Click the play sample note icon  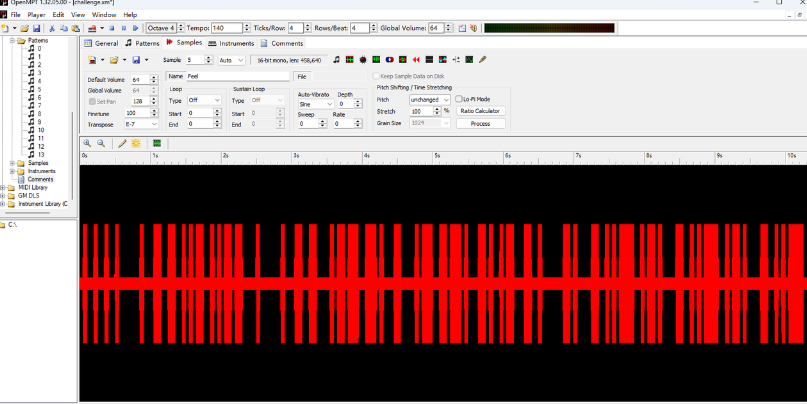(x=336, y=60)
